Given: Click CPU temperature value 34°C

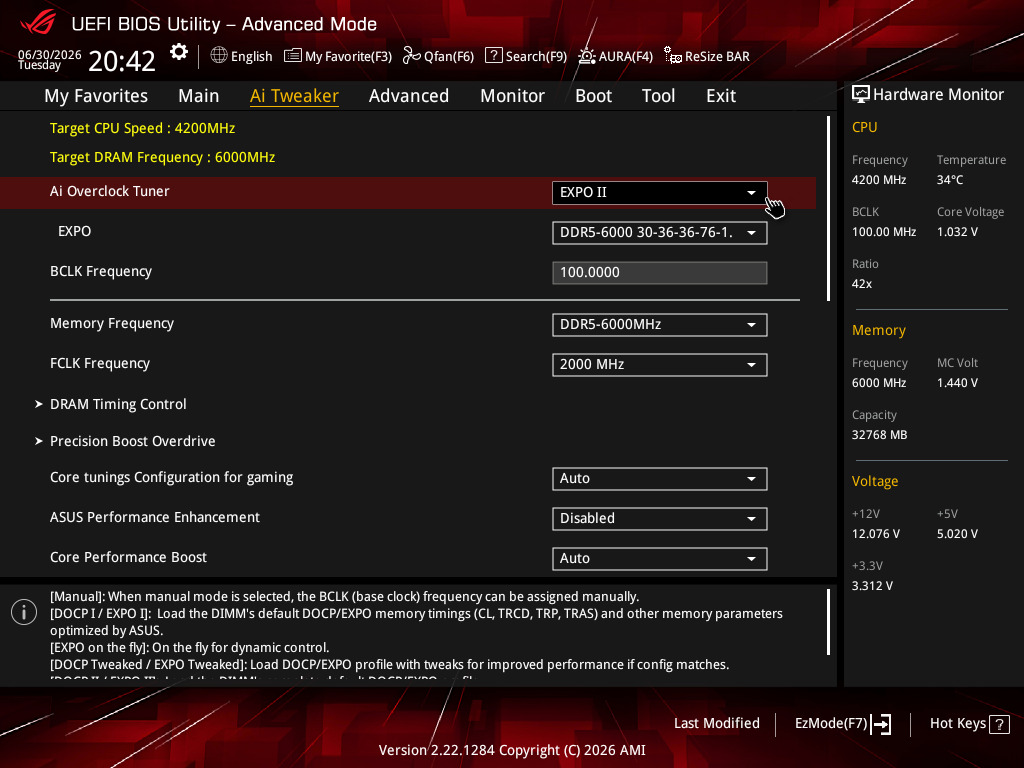Looking at the screenshot, I should [x=950, y=180].
